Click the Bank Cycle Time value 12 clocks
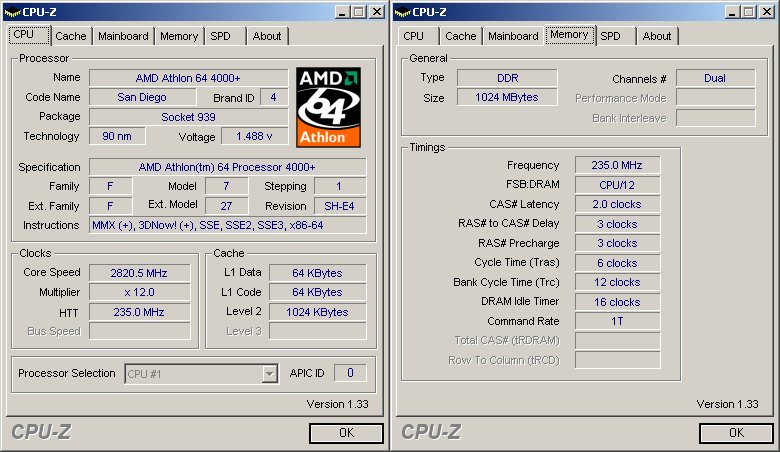 click(617, 282)
